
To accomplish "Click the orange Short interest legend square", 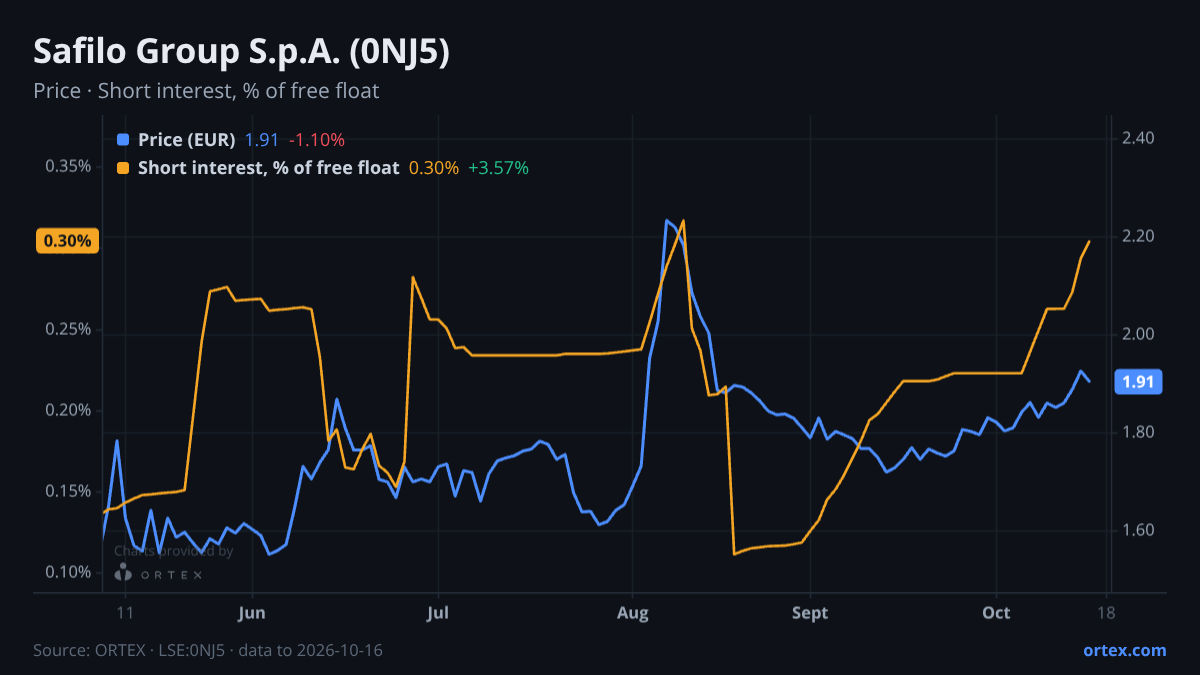I will [x=123, y=168].
